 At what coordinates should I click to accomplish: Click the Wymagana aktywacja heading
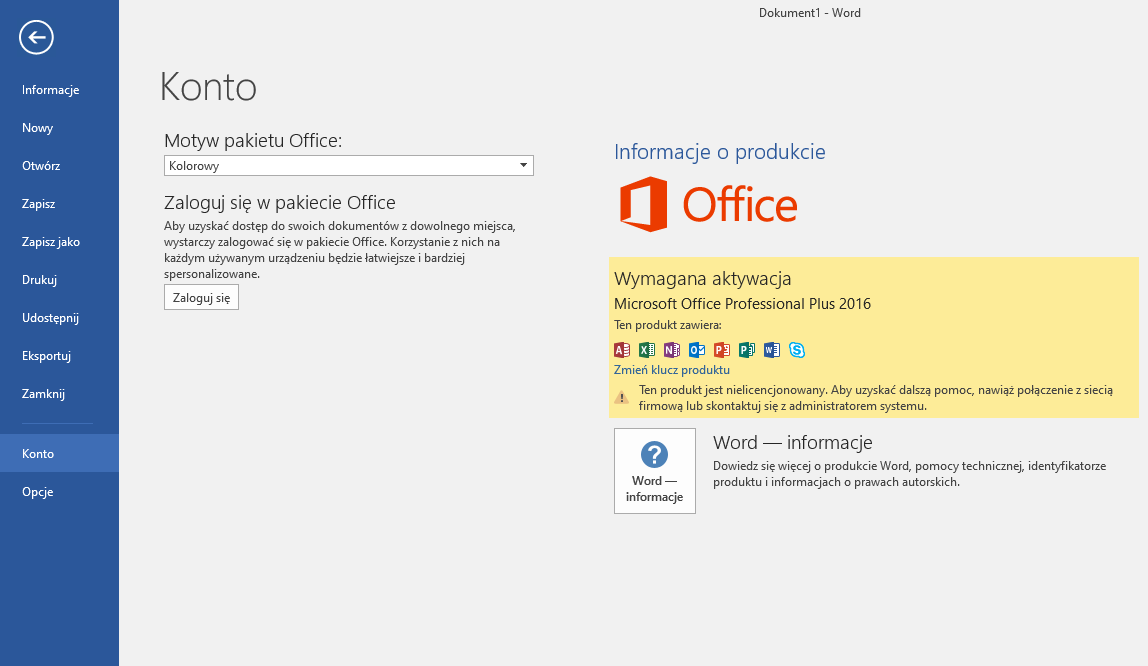[x=702, y=279]
